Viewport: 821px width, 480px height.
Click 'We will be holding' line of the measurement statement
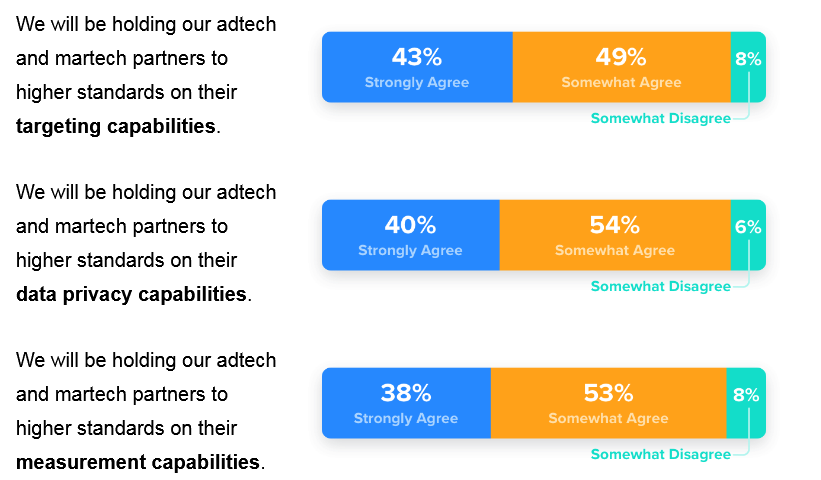tap(146, 360)
